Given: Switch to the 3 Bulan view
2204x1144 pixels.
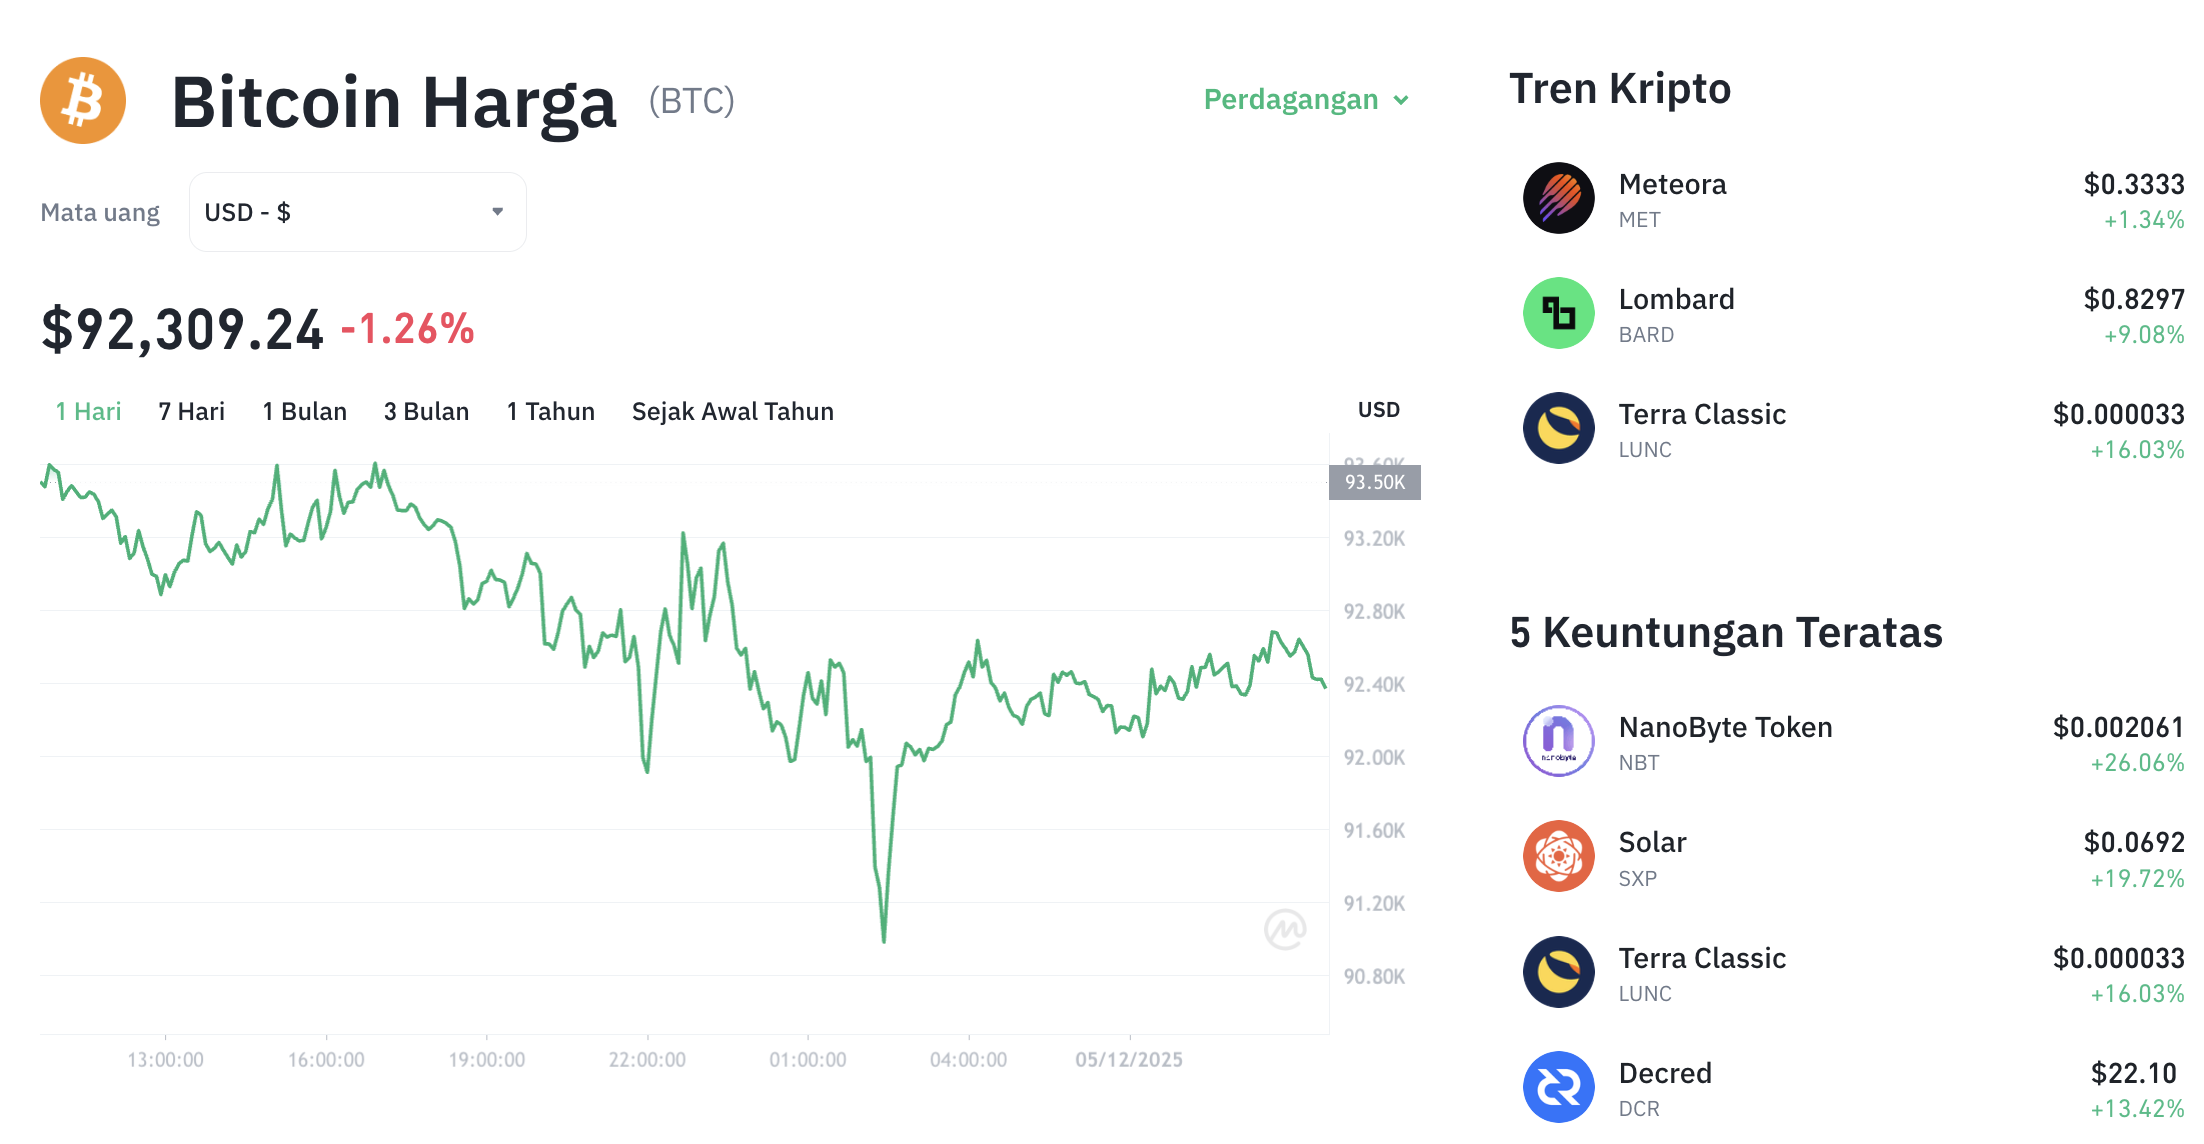Looking at the screenshot, I should (426, 411).
